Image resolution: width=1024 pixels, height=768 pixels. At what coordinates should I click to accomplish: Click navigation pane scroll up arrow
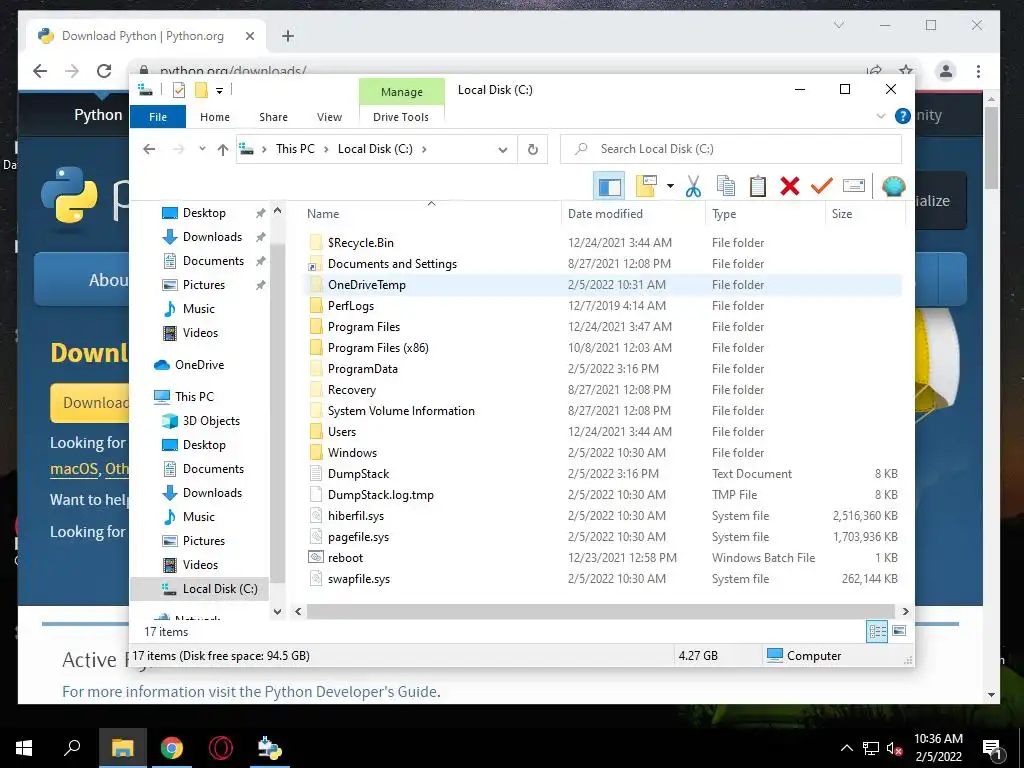(278, 211)
